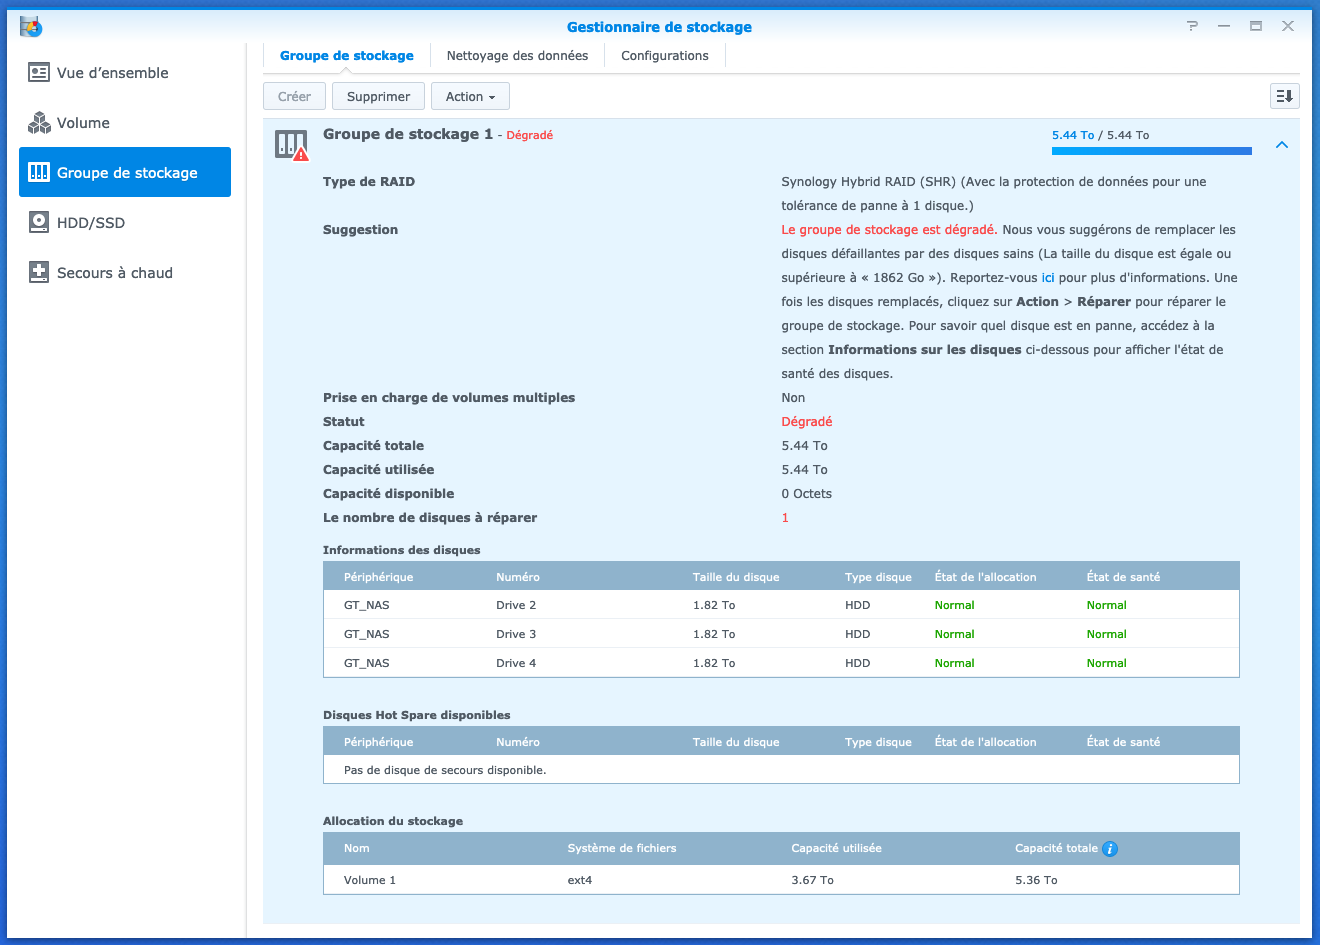The width and height of the screenshot is (1320, 945).
Task: Click the help question mark icon
Action: coord(1192,26)
